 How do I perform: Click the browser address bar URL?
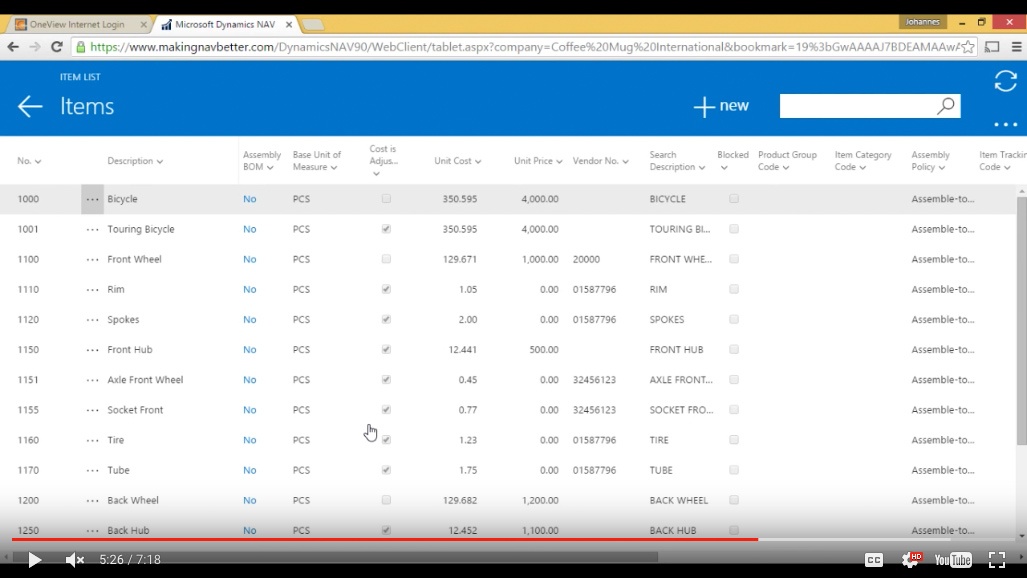coord(524,47)
